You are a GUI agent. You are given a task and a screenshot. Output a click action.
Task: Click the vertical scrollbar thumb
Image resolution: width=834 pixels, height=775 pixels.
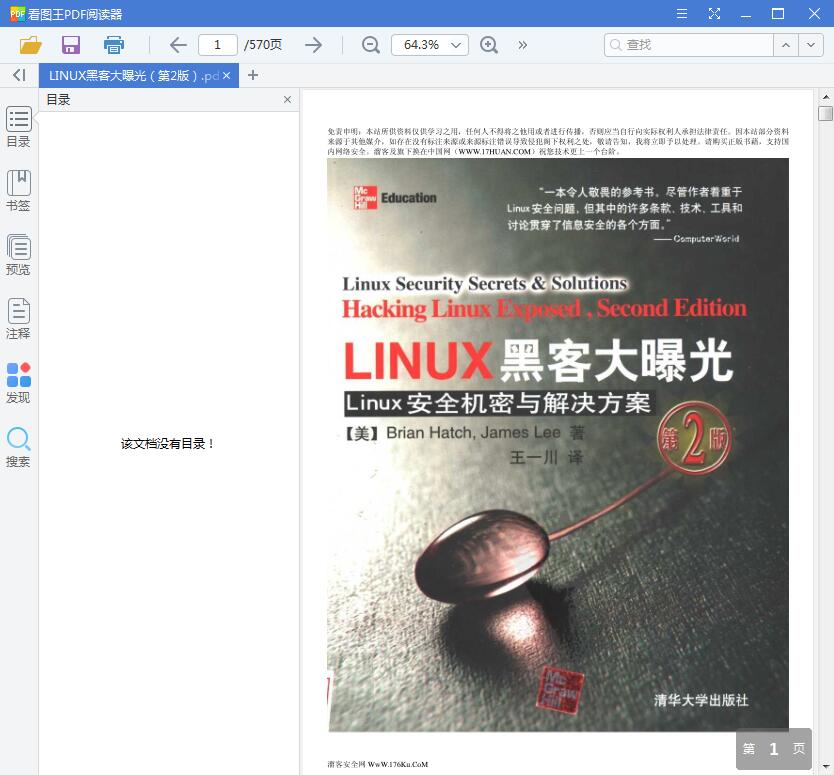point(825,113)
